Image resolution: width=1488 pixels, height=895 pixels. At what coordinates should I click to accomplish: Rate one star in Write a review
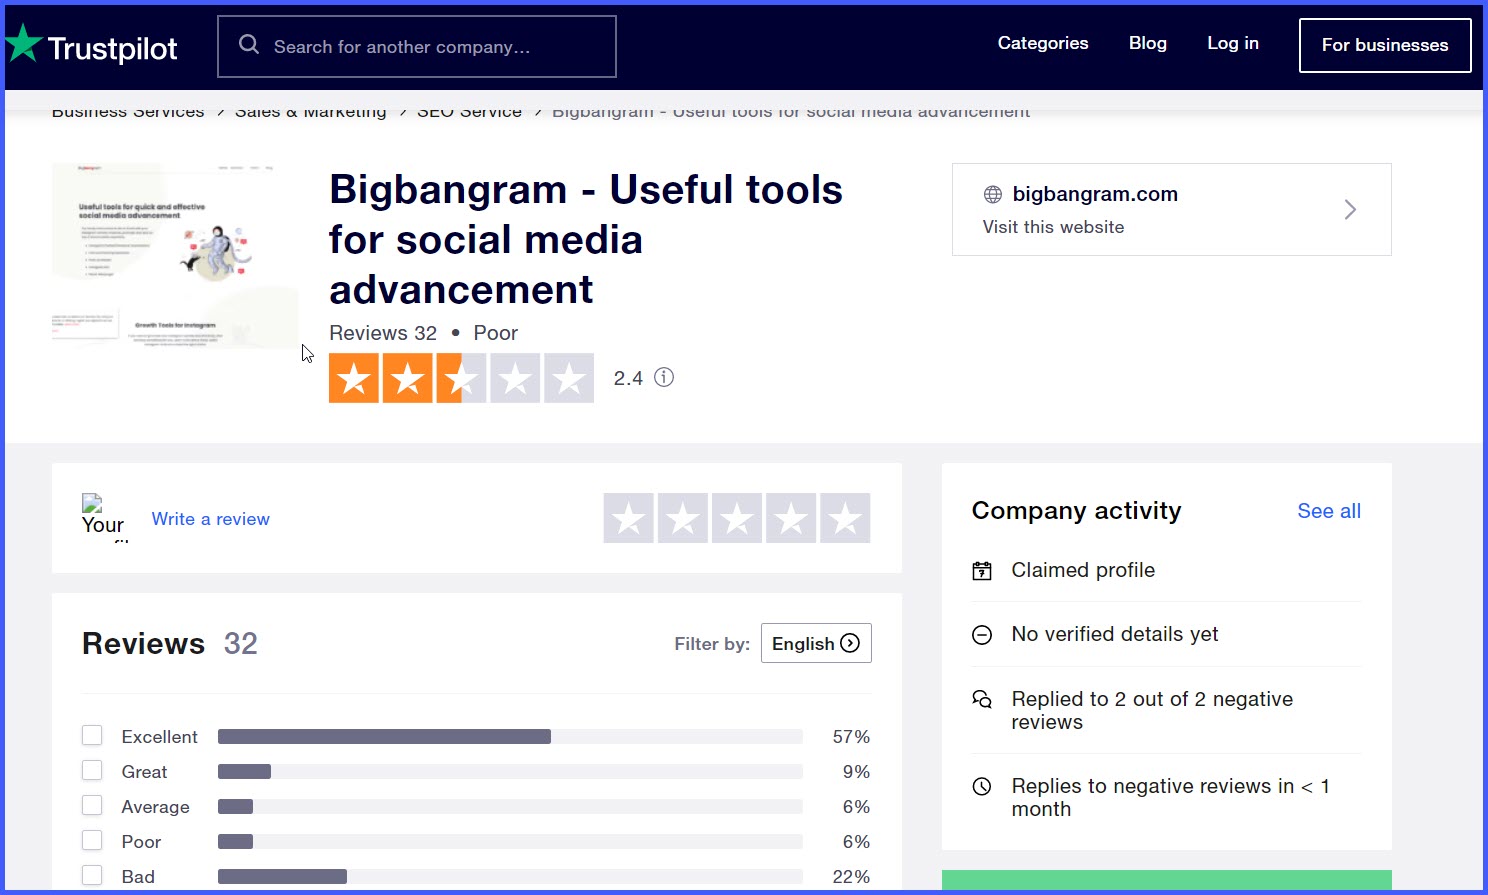tap(628, 518)
